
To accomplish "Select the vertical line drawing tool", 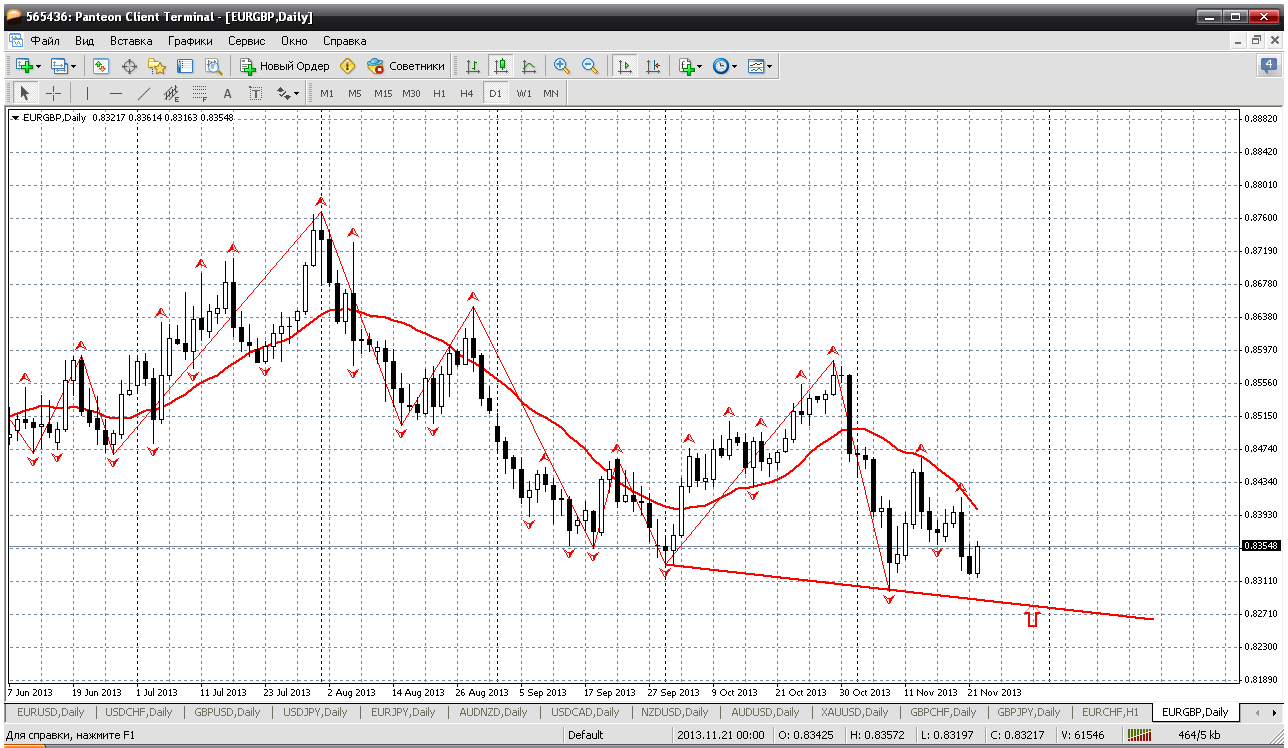I will pos(87,93).
